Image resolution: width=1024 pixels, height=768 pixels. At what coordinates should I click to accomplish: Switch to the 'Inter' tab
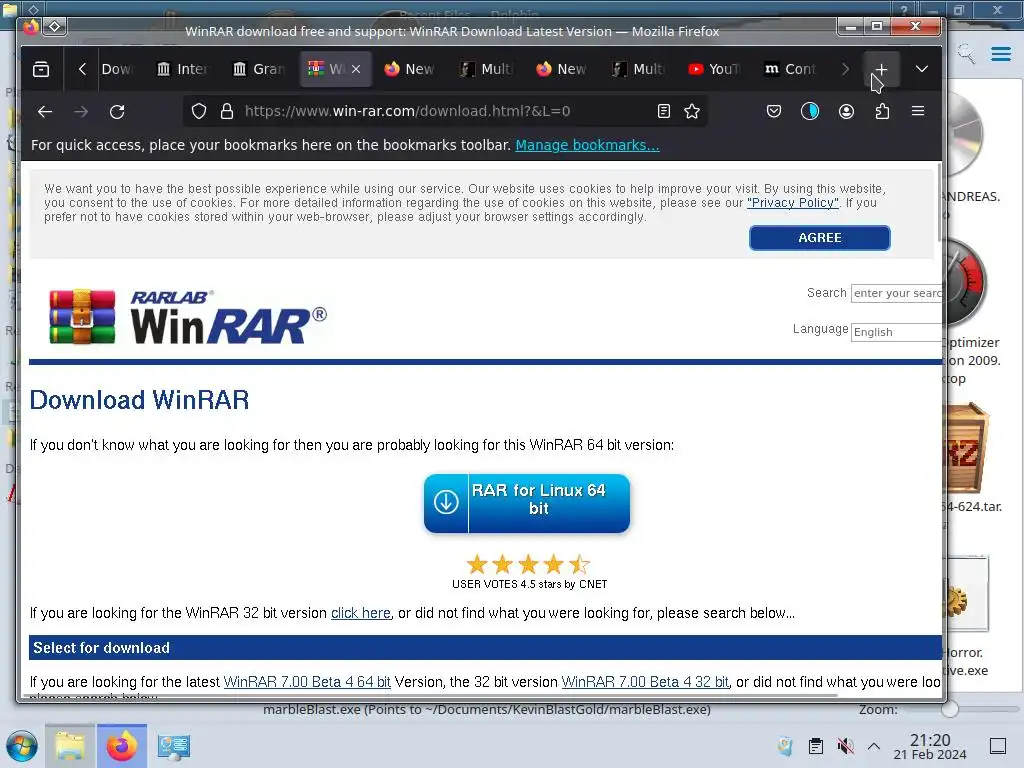(x=183, y=69)
